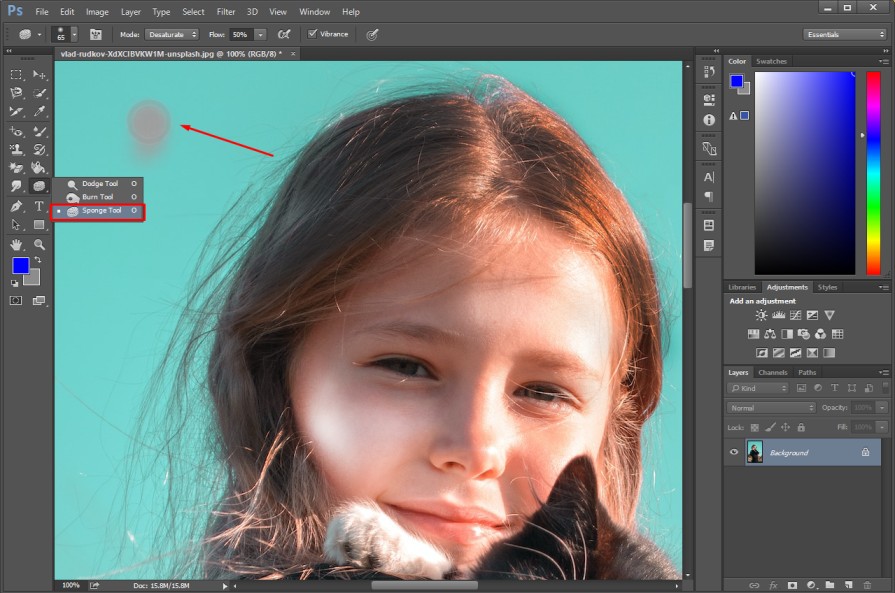This screenshot has height=593, width=895.
Task: Select the Zoom tool magnifier
Action: [x=39, y=244]
